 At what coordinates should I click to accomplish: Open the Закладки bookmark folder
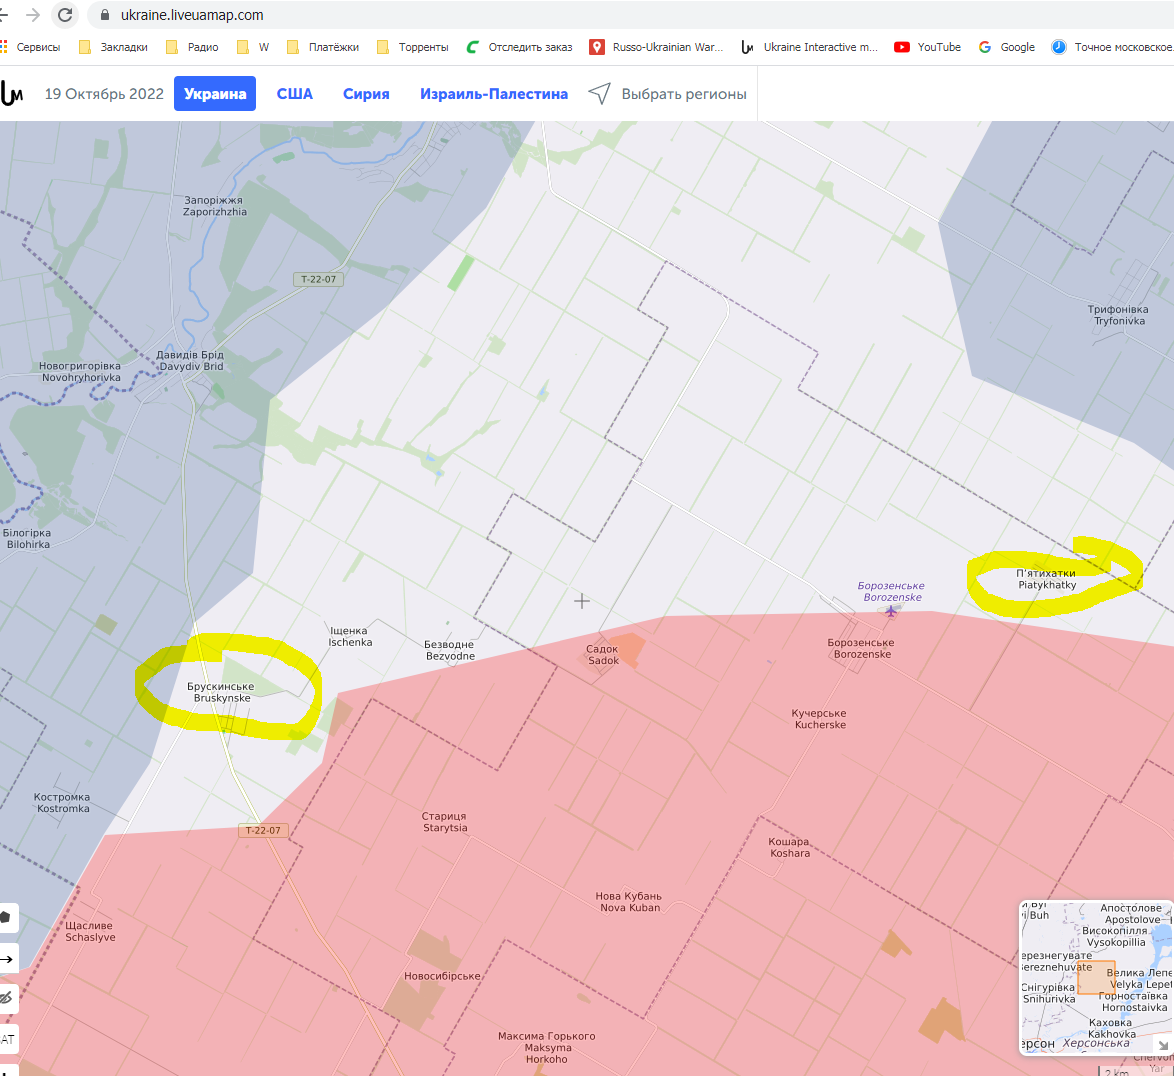113,46
